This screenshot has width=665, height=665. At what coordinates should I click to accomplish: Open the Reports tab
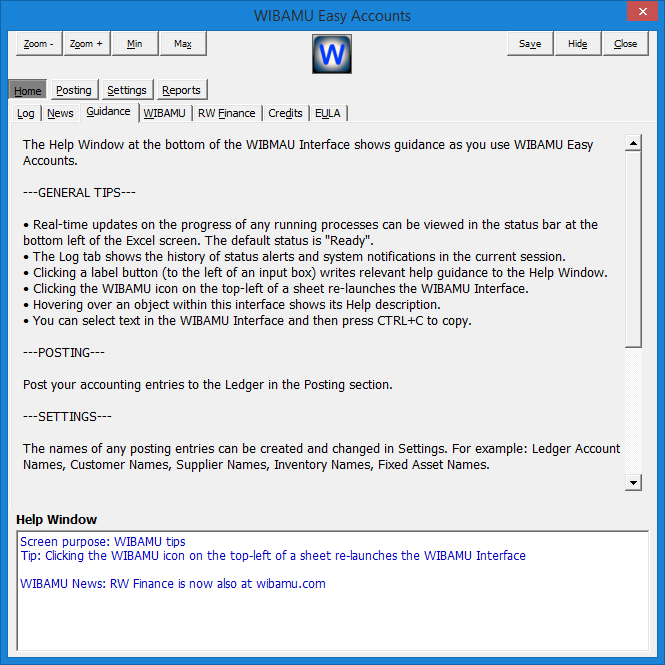pyautogui.click(x=181, y=90)
